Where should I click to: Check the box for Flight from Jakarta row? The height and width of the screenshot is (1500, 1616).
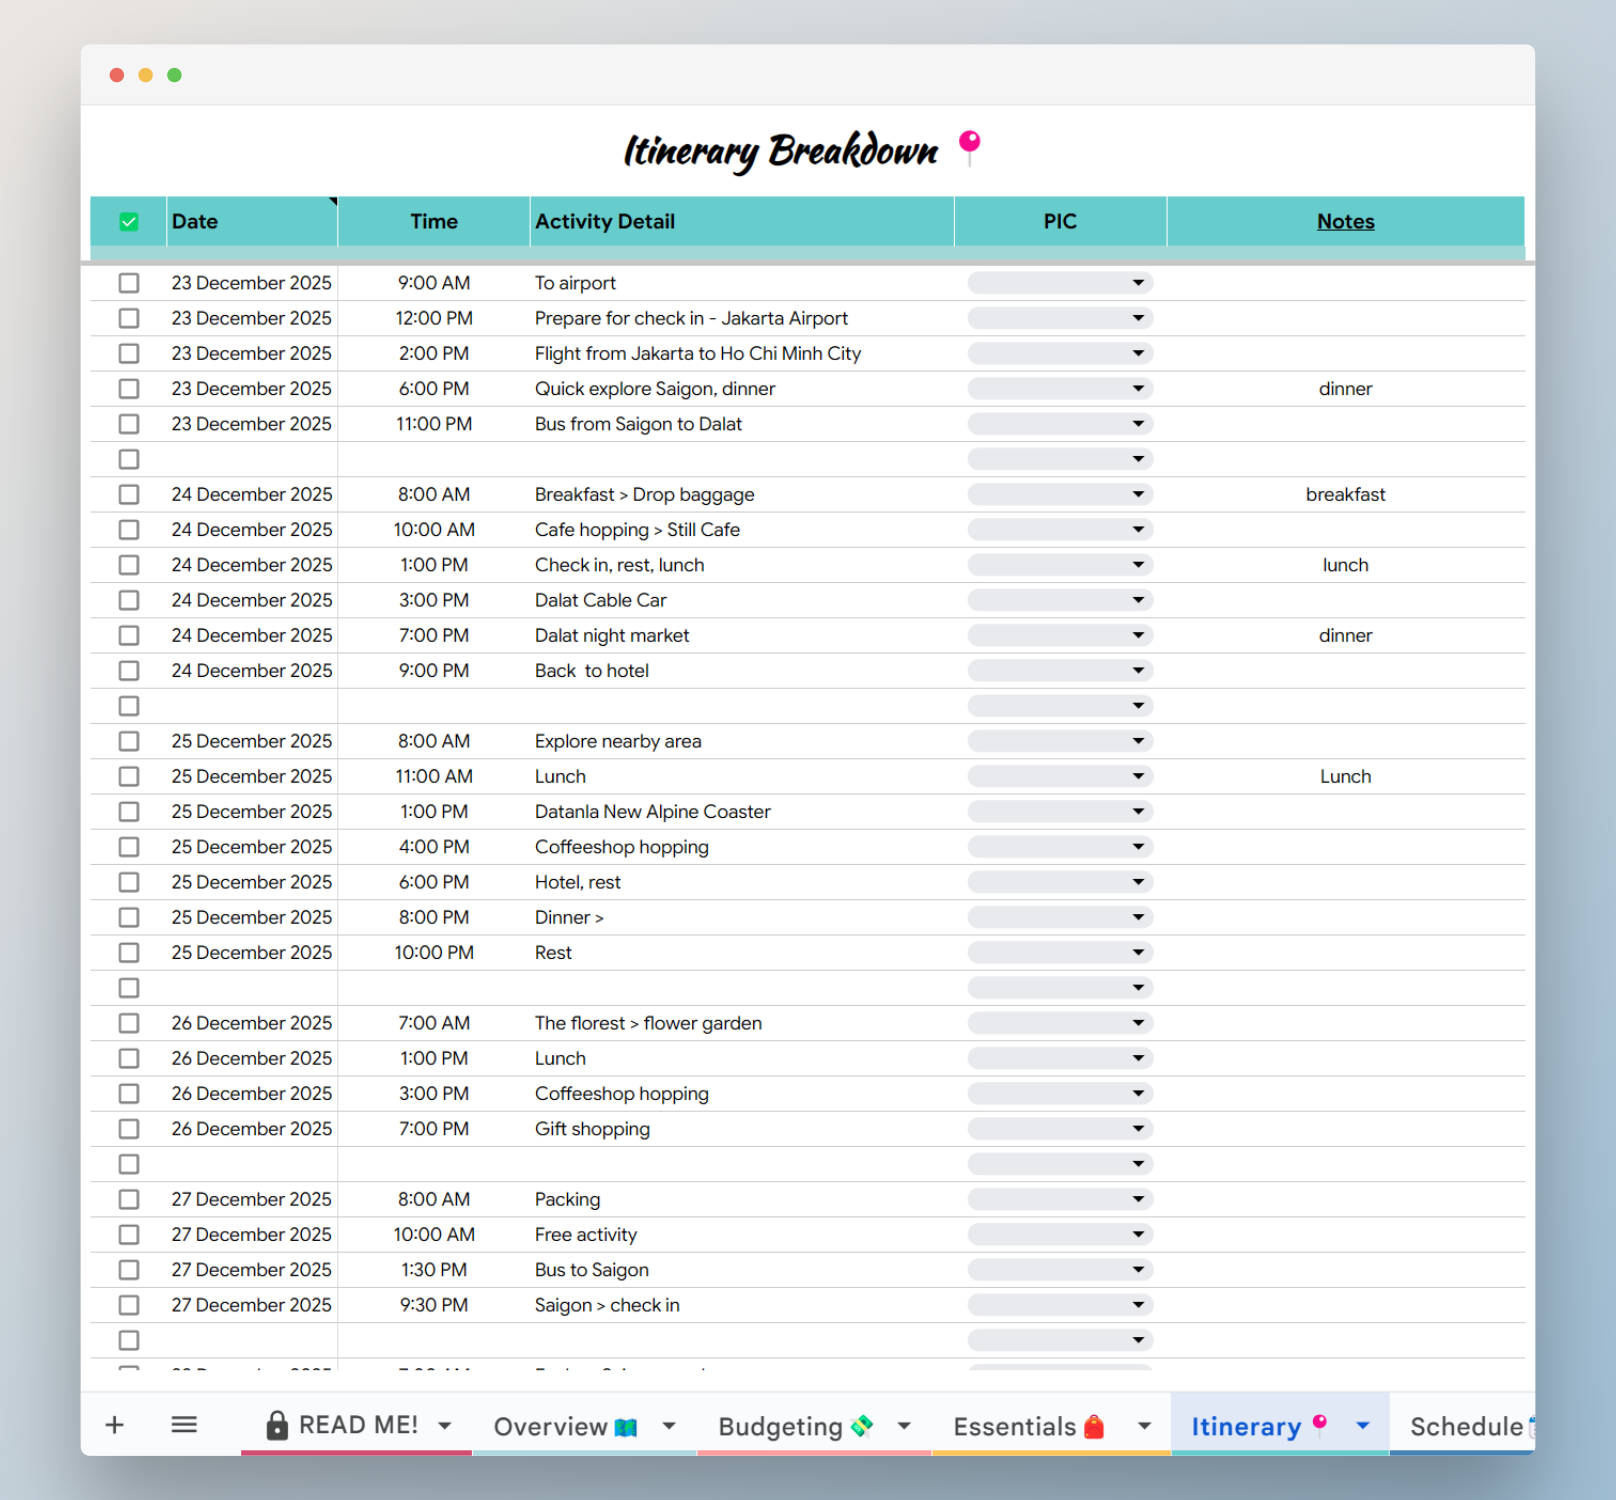[x=129, y=353]
